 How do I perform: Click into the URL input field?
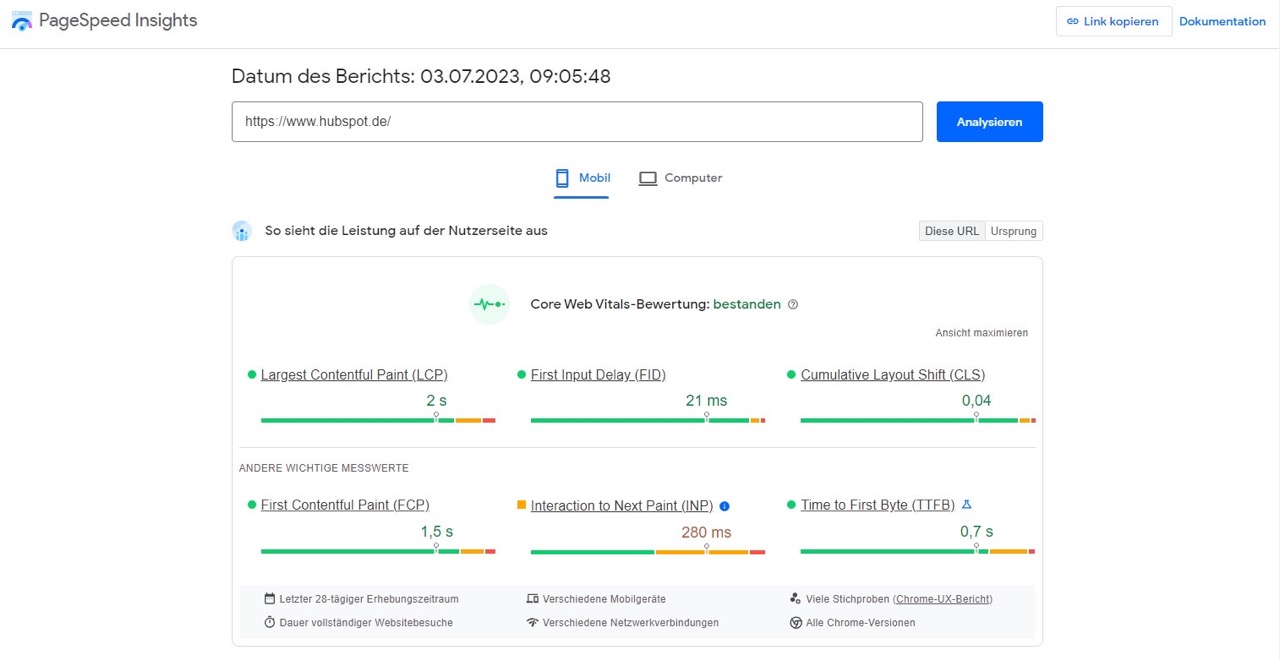[x=577, y=122]
